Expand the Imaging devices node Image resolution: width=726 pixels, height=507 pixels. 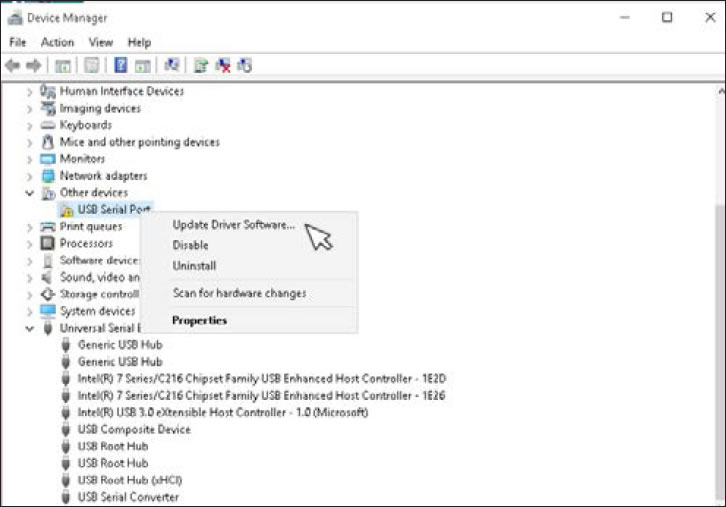pos(29,109)
